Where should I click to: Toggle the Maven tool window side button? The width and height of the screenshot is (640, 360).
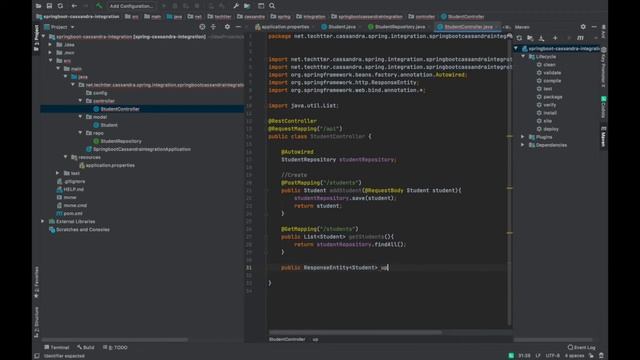pyautogui.click(x=603, y=137)
